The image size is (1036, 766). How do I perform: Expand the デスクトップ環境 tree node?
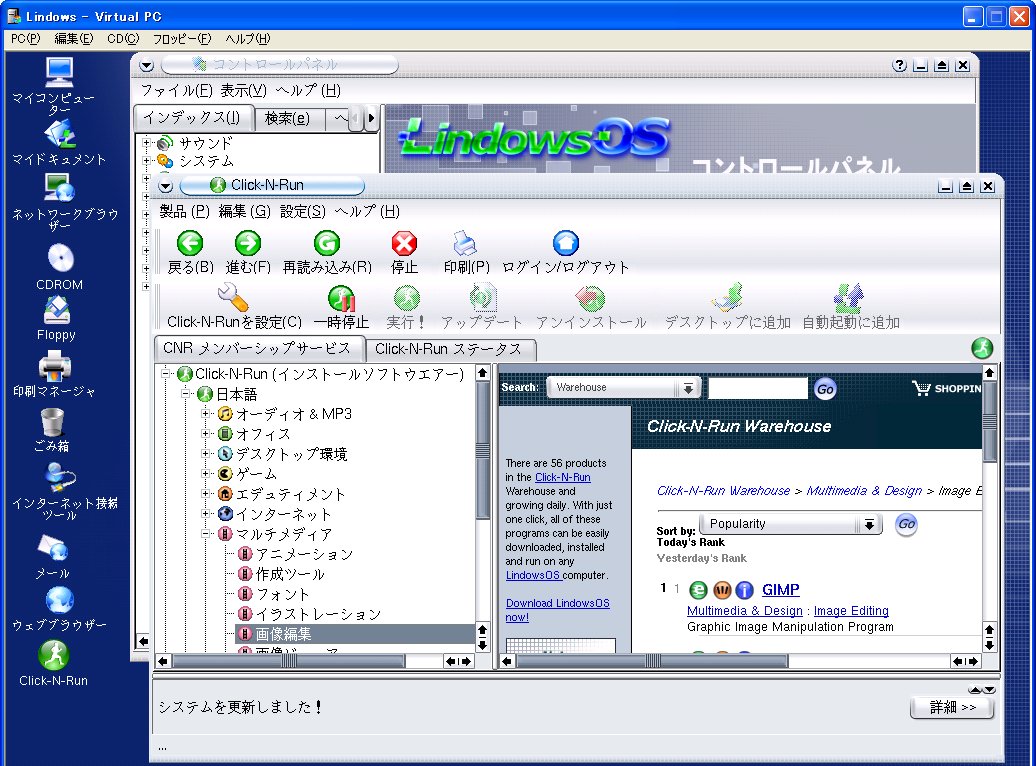pos(205,453)
